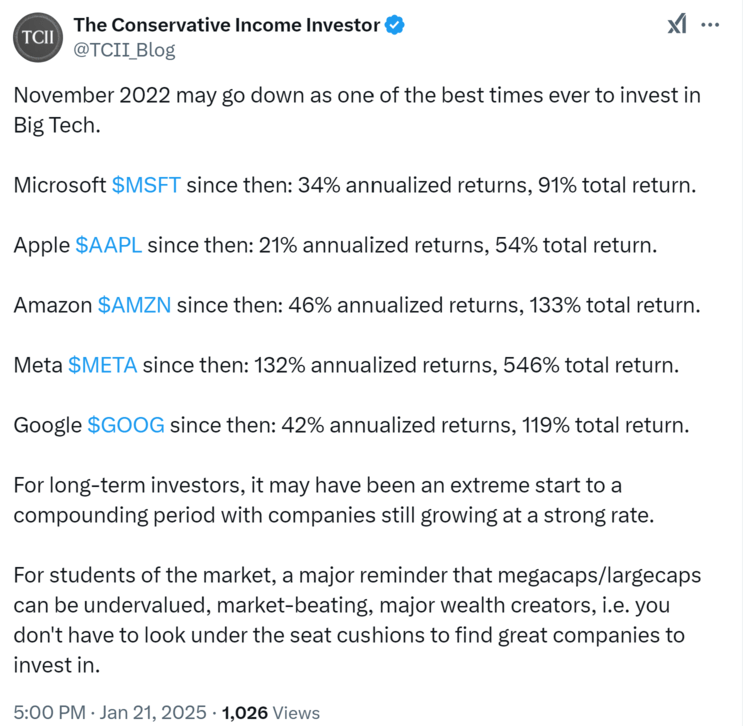743x726 pixels.
Task: Open the $GOOG cashtag link
Action: [x=126, y=425]
